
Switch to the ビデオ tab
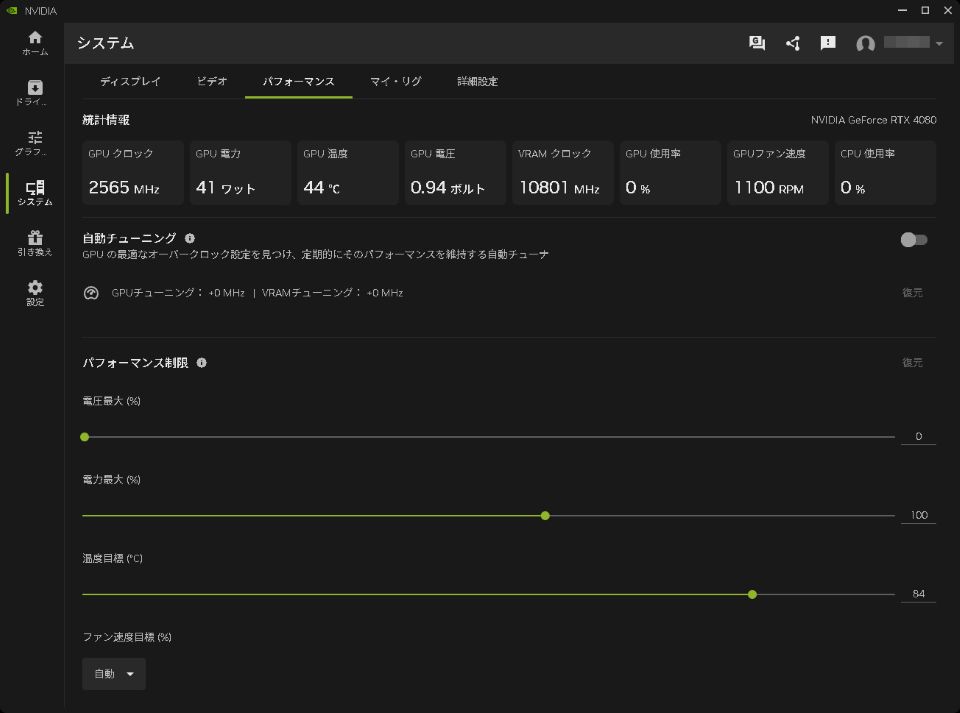pyautogui.click(x=212, y=81)
